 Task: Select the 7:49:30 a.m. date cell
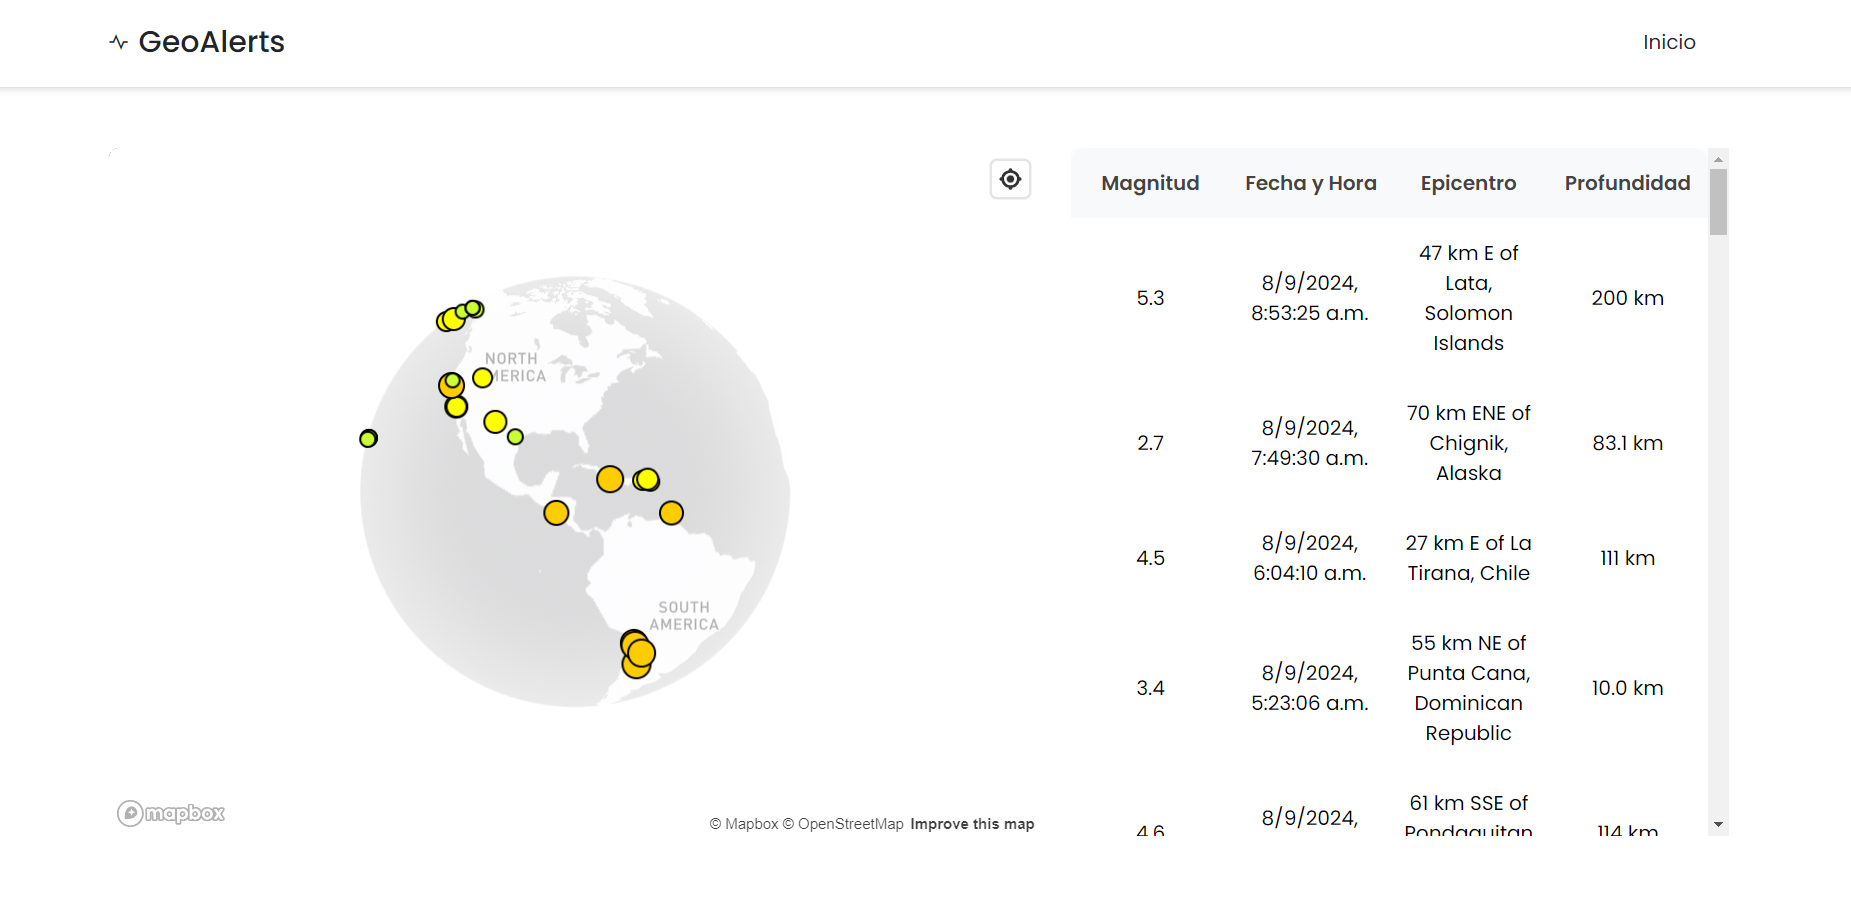(1310, 443)
